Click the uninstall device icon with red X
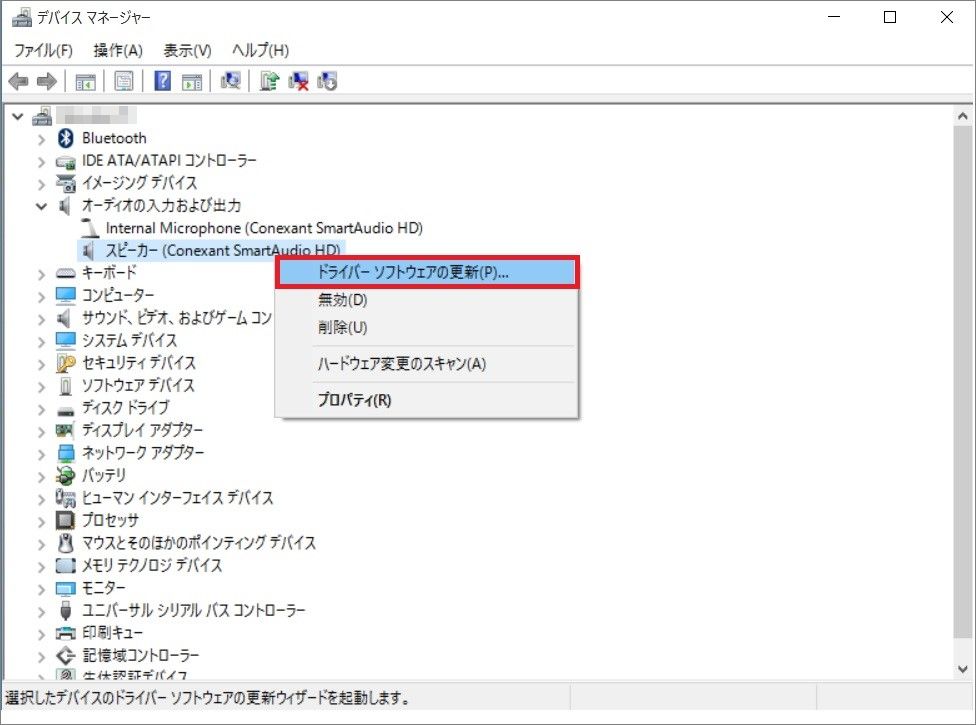This screenshot has width=976, height=725. pyautogui.click(x=298, y=82)
